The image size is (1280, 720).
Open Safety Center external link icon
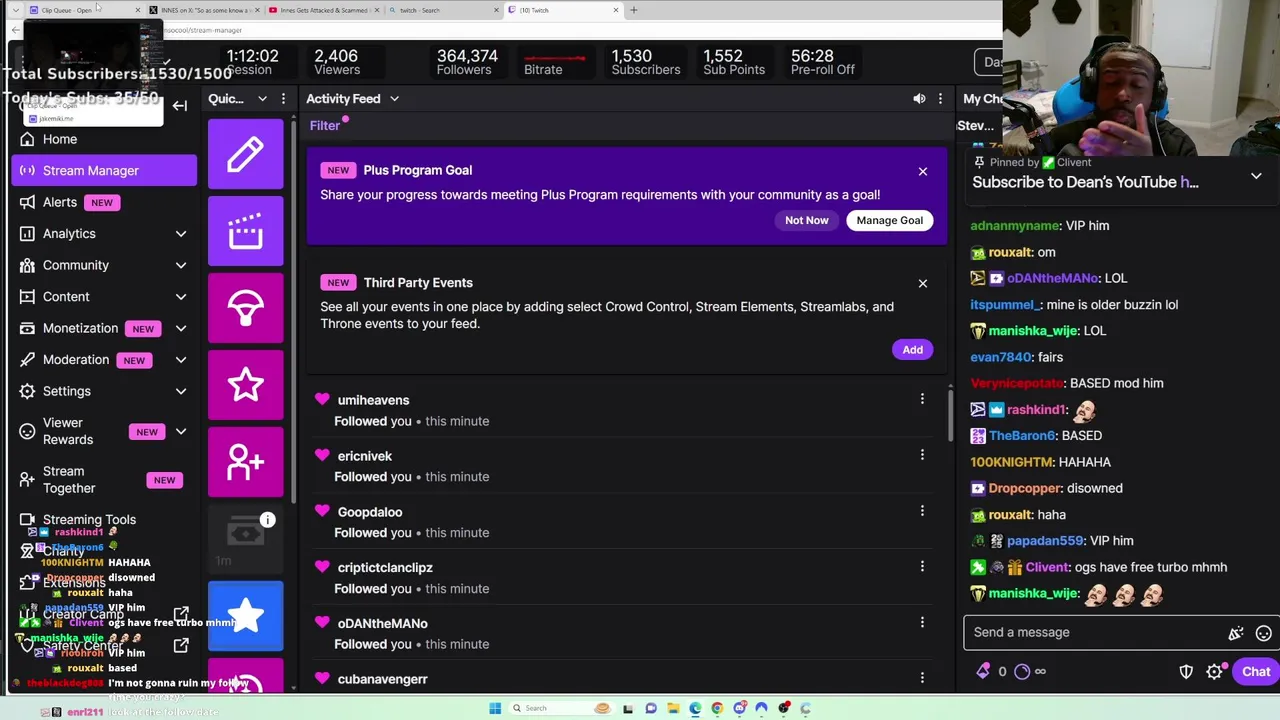click(x=181, y=646)
